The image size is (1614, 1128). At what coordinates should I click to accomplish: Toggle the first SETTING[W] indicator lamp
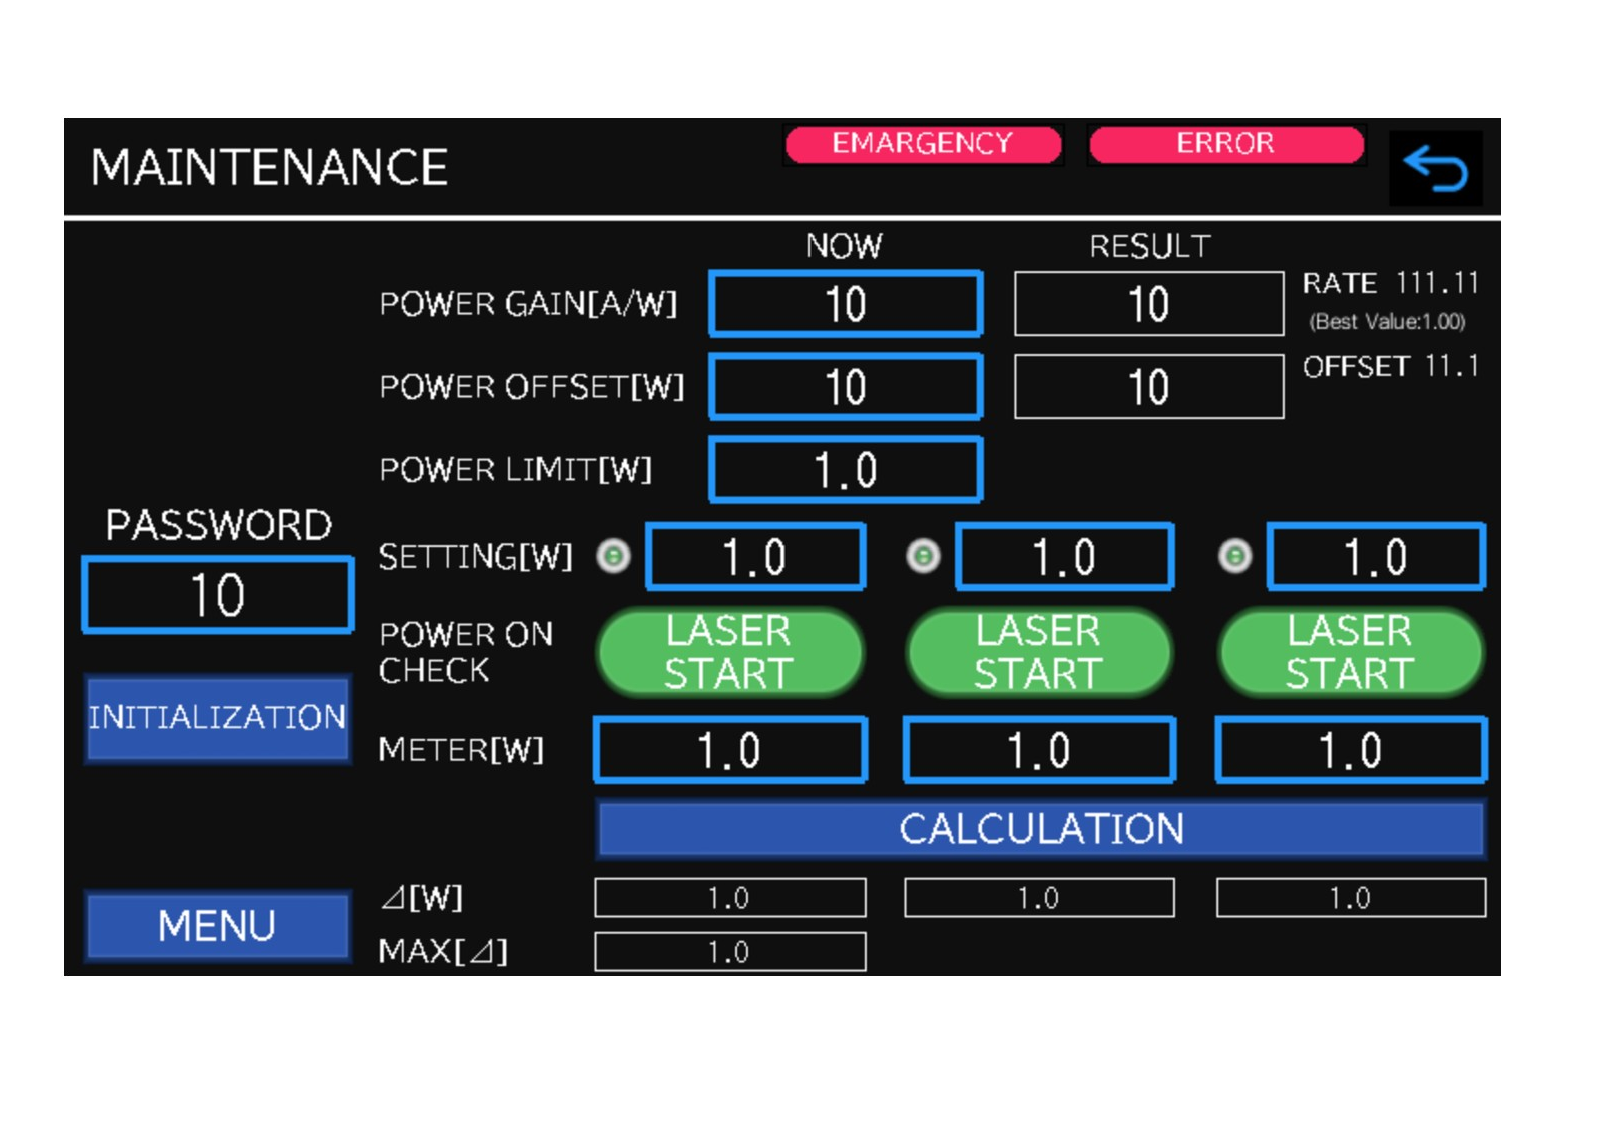613,555
